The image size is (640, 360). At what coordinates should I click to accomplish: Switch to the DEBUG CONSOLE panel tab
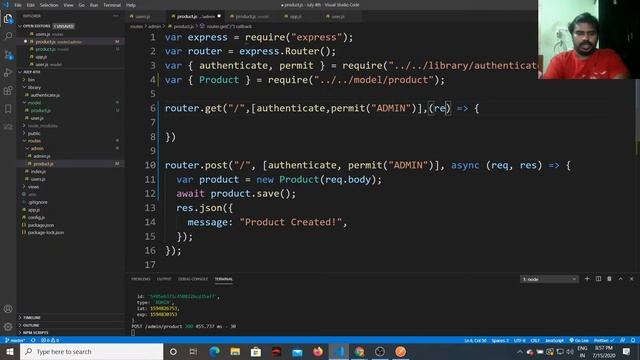point(193,279)
